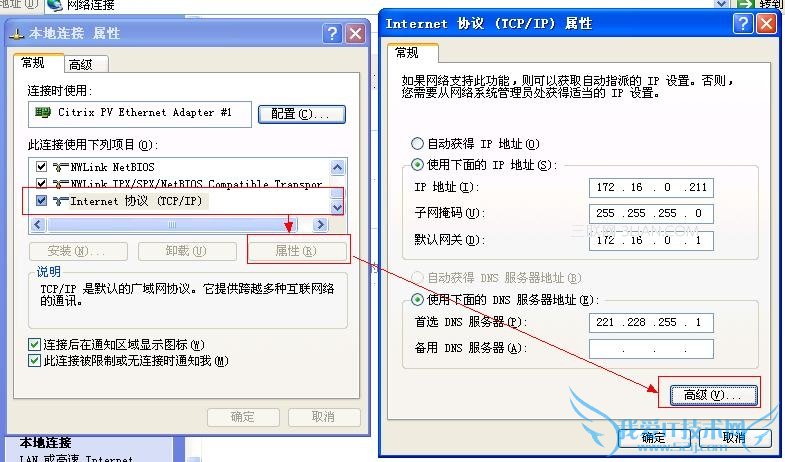Open the 高级(V)... advanced settings button
785x462 pixels.
[x=713, y=395]
